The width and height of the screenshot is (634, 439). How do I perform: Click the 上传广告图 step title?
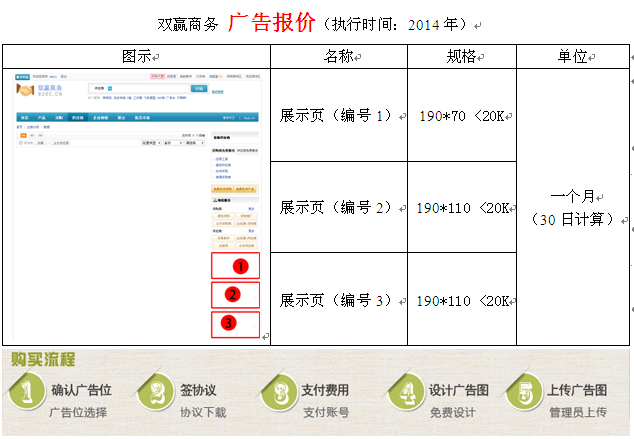click(578, 390)
